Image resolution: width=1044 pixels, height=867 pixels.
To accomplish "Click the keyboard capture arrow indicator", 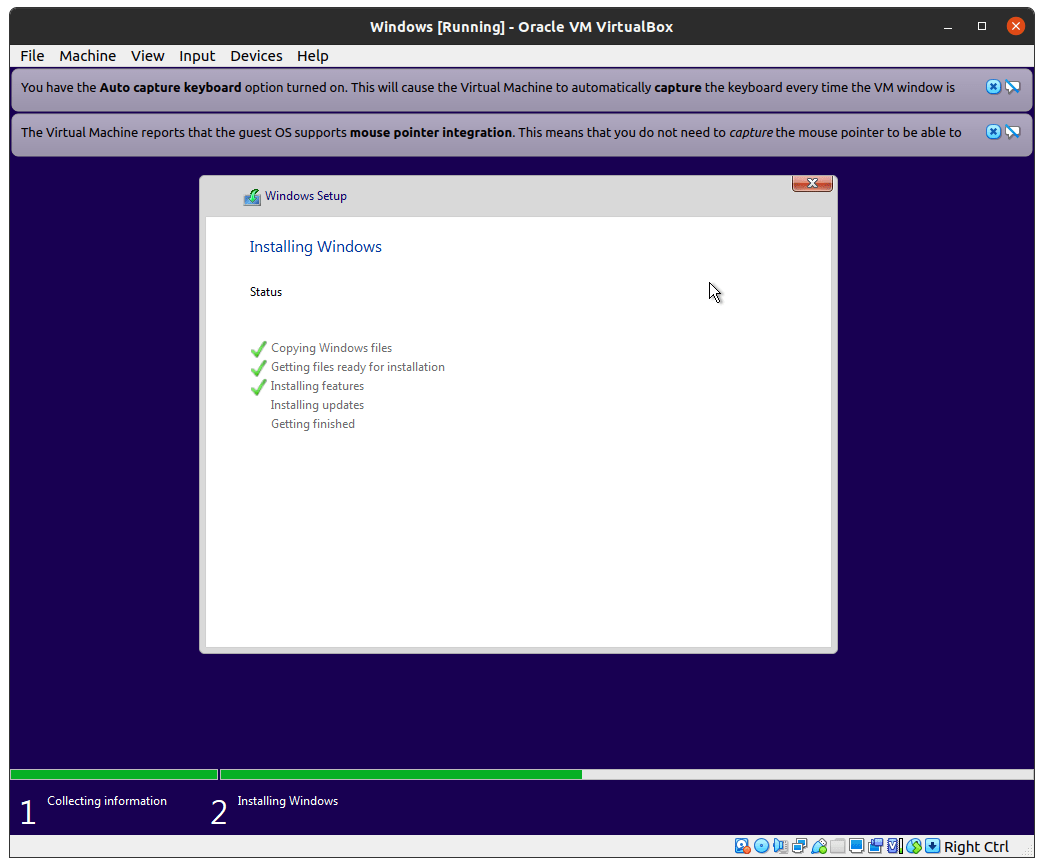I will (933, 846).
